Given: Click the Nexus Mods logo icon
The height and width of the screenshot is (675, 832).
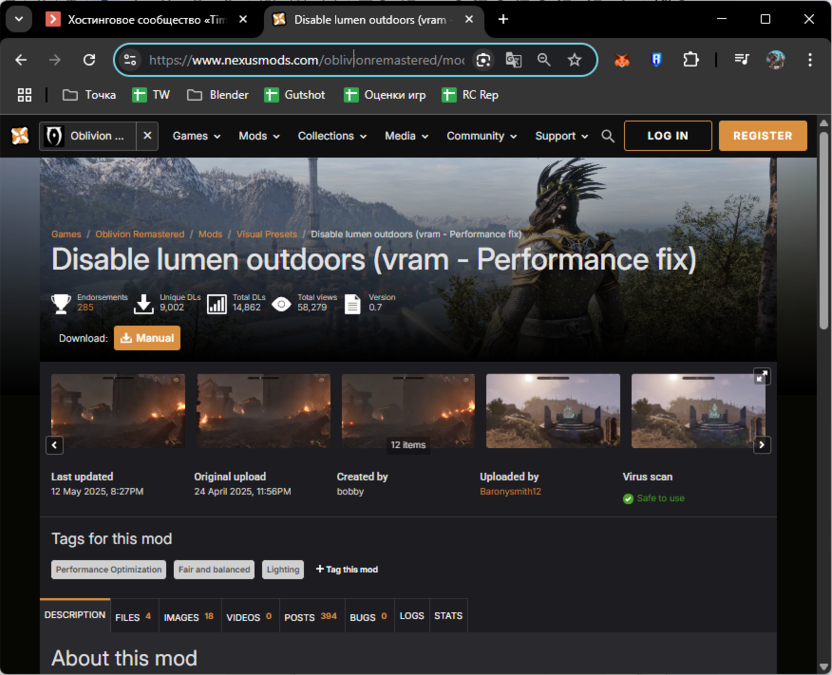Looking at the screenshot, I should coord(20,136).
